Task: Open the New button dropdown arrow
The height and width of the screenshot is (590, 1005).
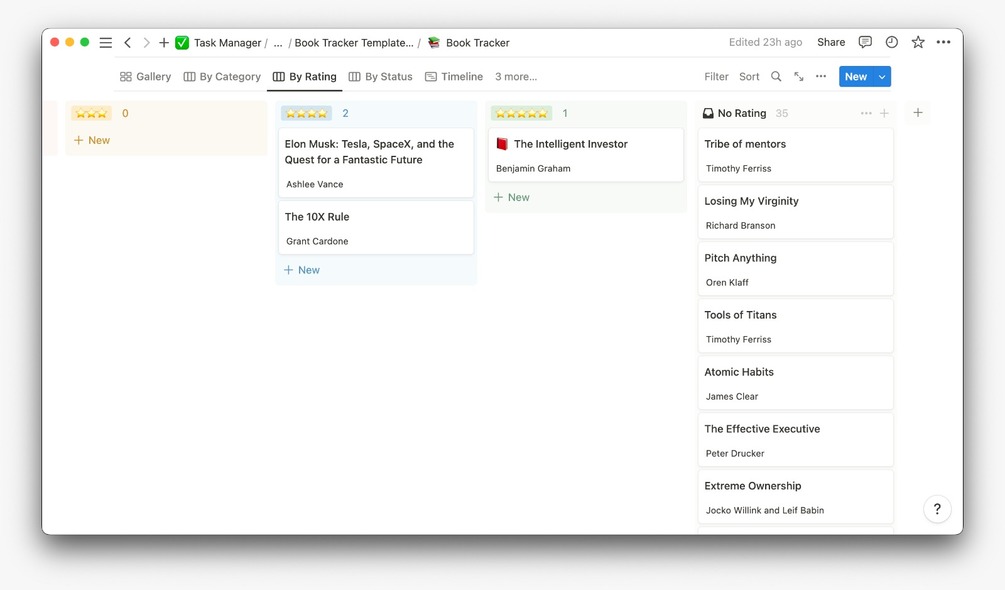Action: (882, 77)
